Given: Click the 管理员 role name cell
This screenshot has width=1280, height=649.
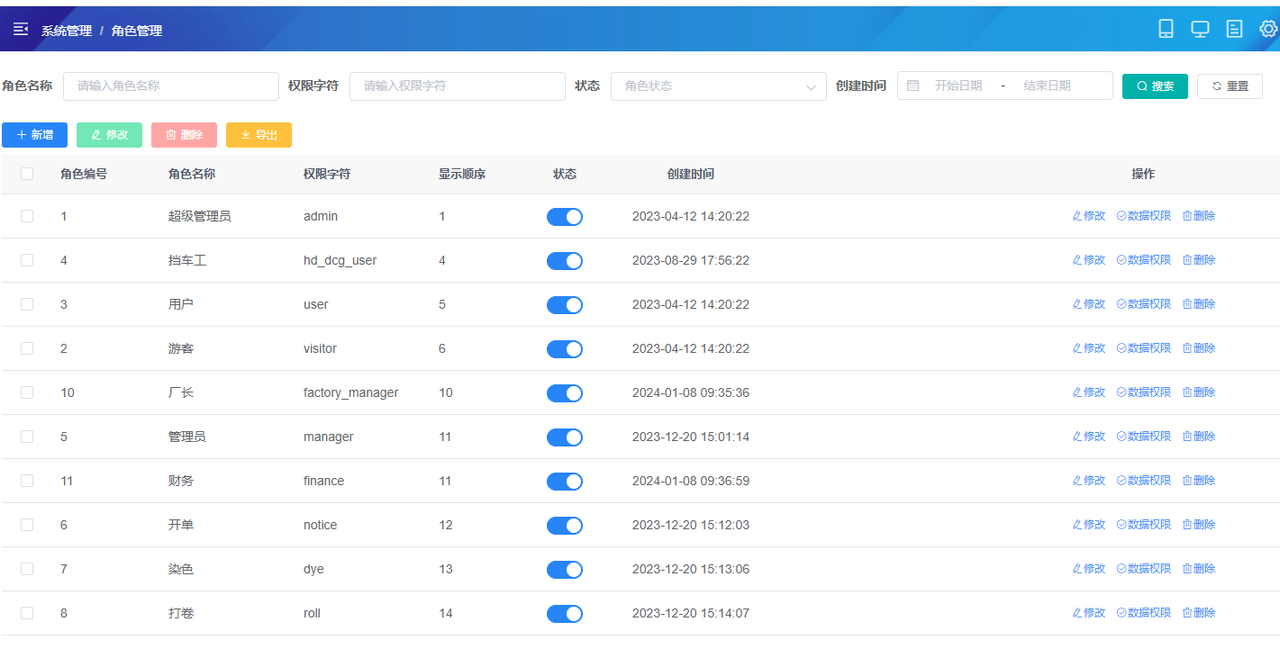Looking at the screenshot, I should [x=187, y=437].
